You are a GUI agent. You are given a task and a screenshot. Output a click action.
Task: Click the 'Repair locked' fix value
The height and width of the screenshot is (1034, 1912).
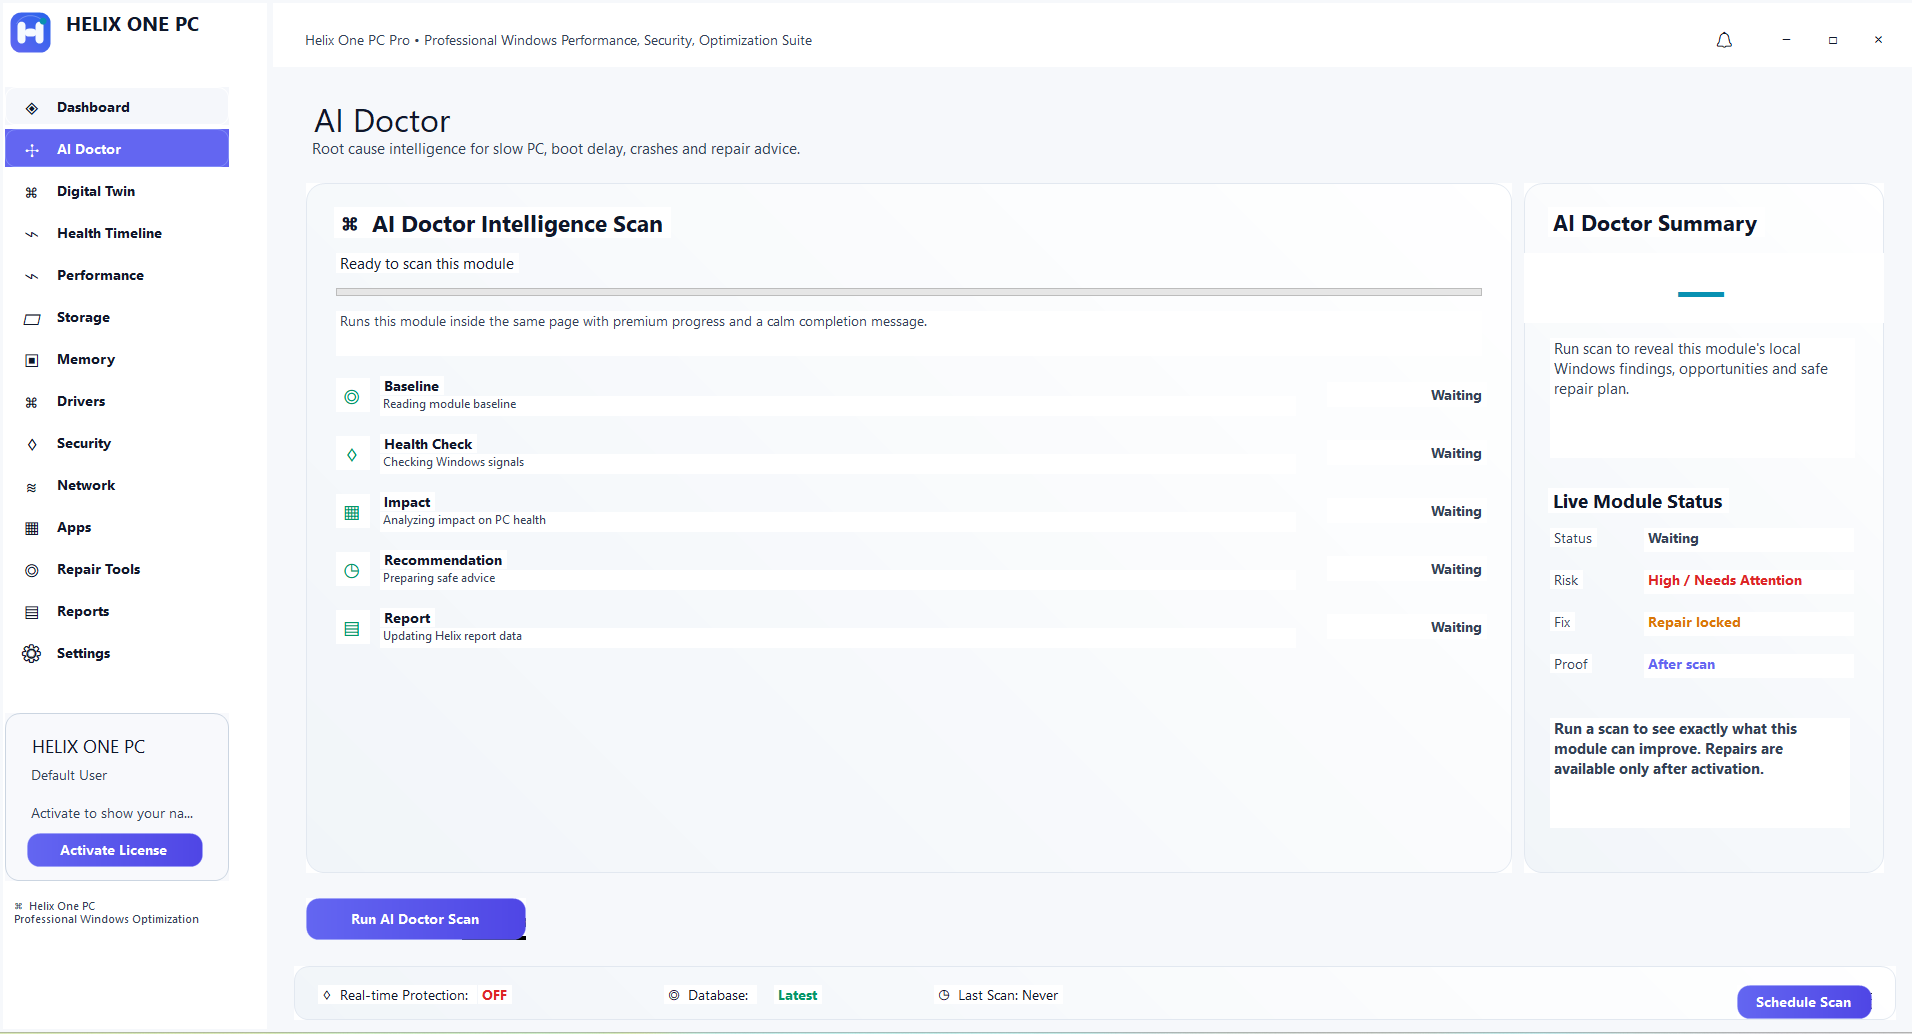click(1693, 622)
